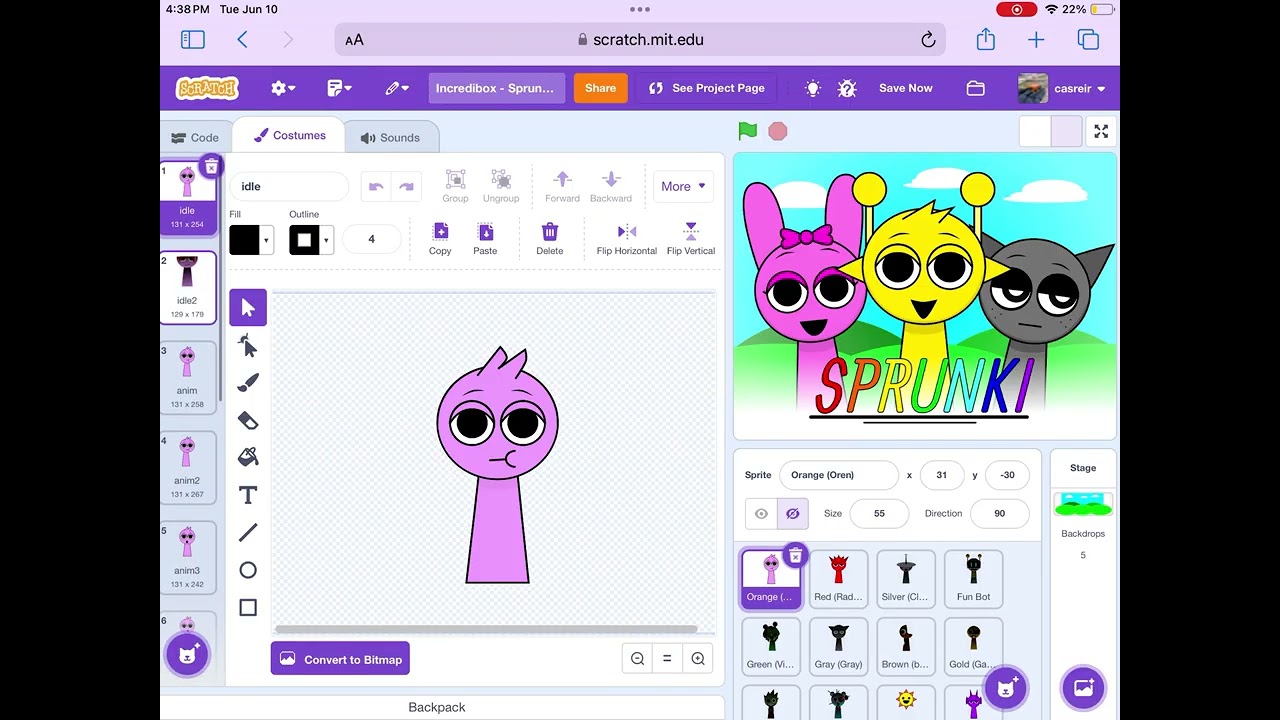Image resolution: width=1280 pixels, height=720 pixels.
Task: Click the Scratch logo
Action: coord(208,88)
